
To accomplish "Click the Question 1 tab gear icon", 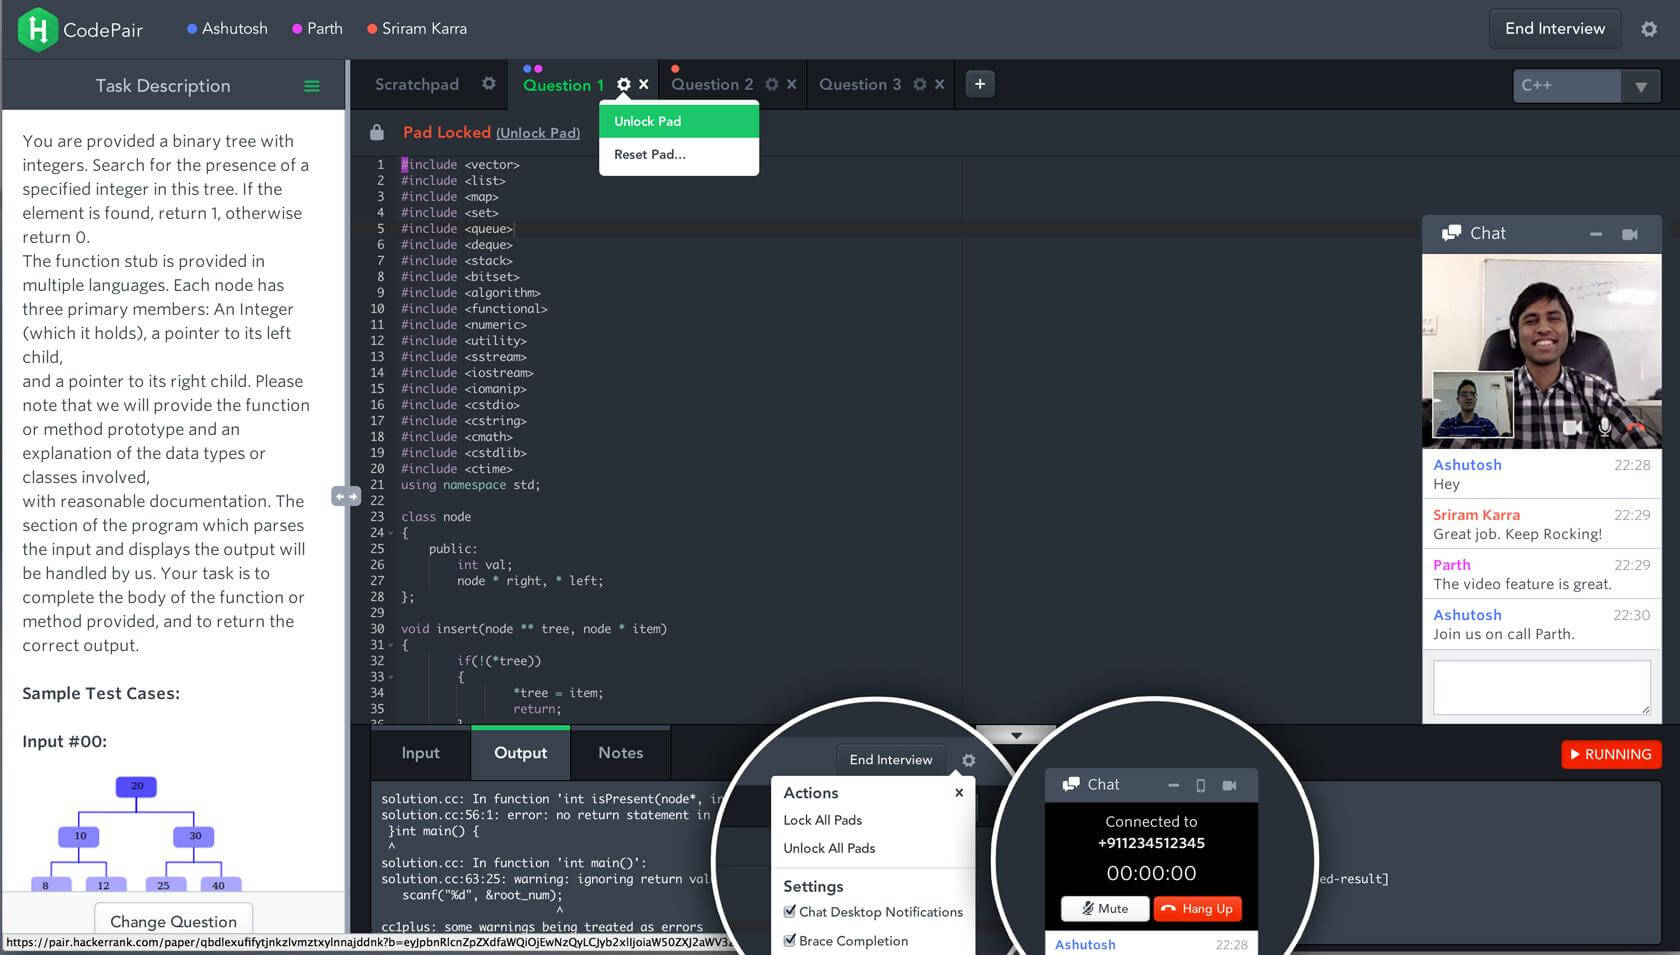I will [624, 85].
